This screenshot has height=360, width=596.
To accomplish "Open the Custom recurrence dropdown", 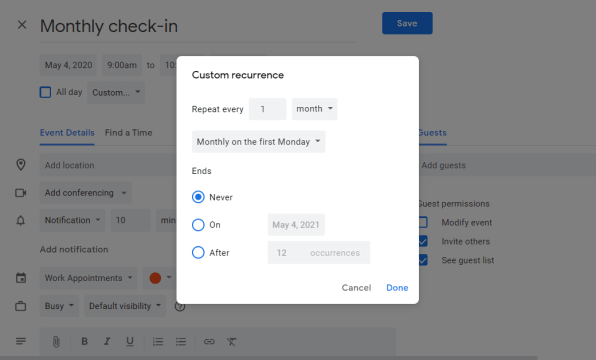I will coord(116,92).
